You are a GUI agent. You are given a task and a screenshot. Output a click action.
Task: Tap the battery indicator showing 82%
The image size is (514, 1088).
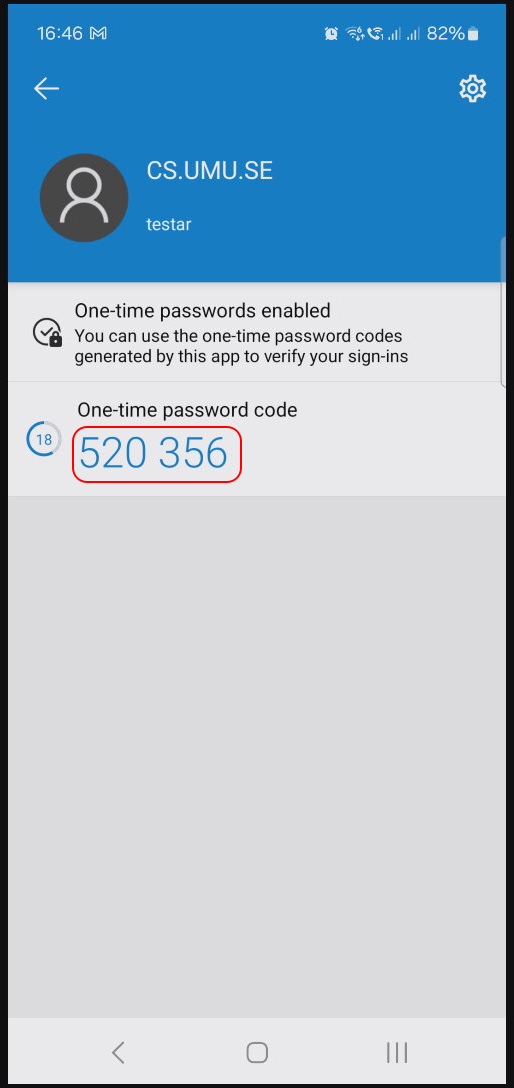pos(452,33)
